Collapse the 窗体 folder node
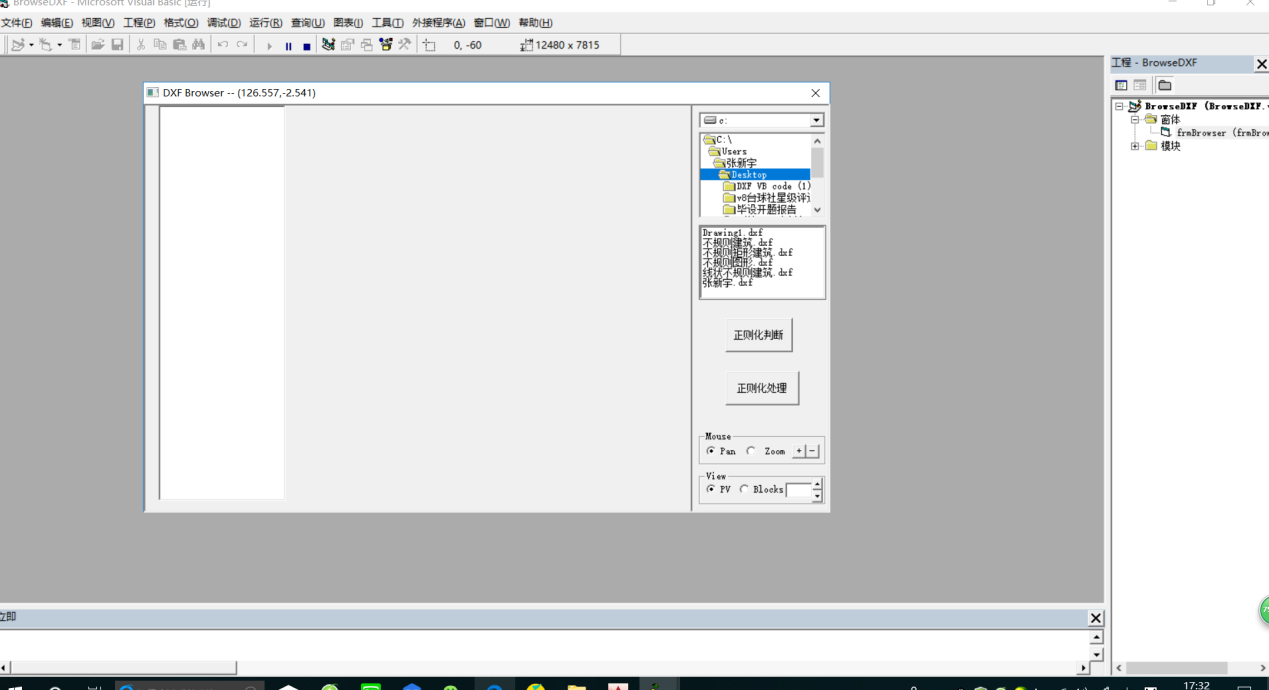 point(1136,119)
